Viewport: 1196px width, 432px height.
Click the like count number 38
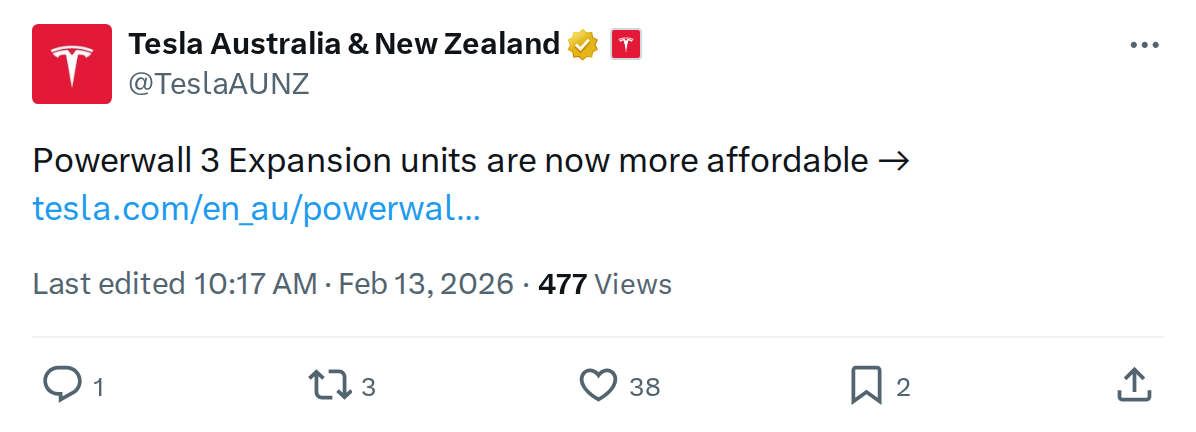645,387
